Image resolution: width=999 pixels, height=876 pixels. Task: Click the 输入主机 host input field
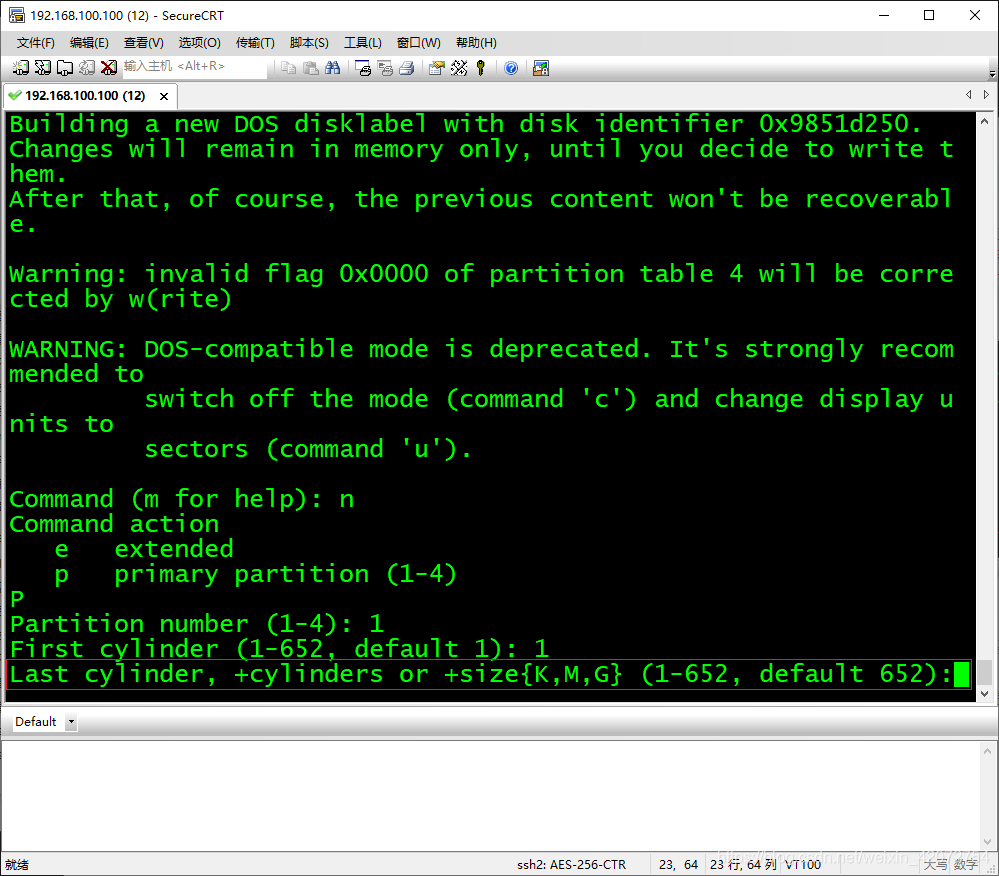(x=194, y=66)
